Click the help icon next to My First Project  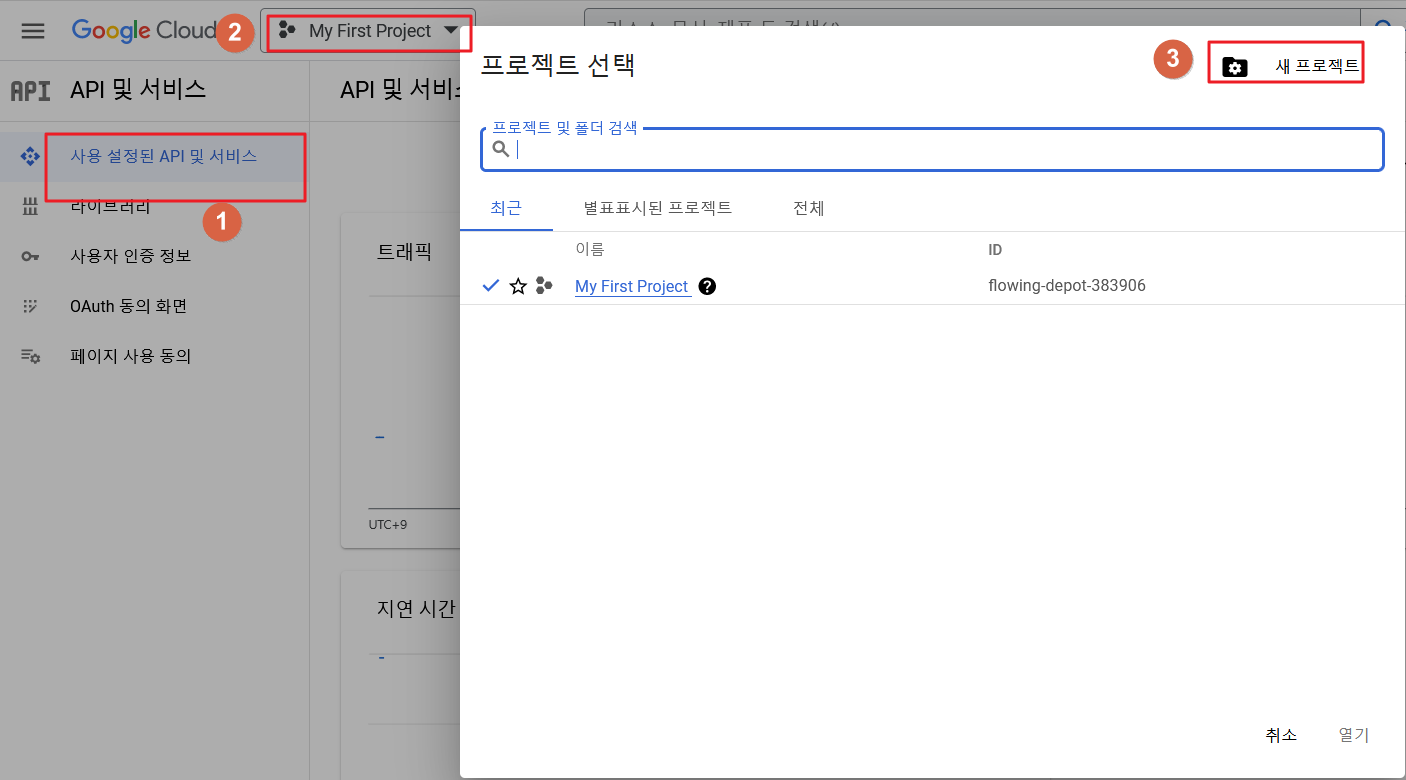[707, 286]
